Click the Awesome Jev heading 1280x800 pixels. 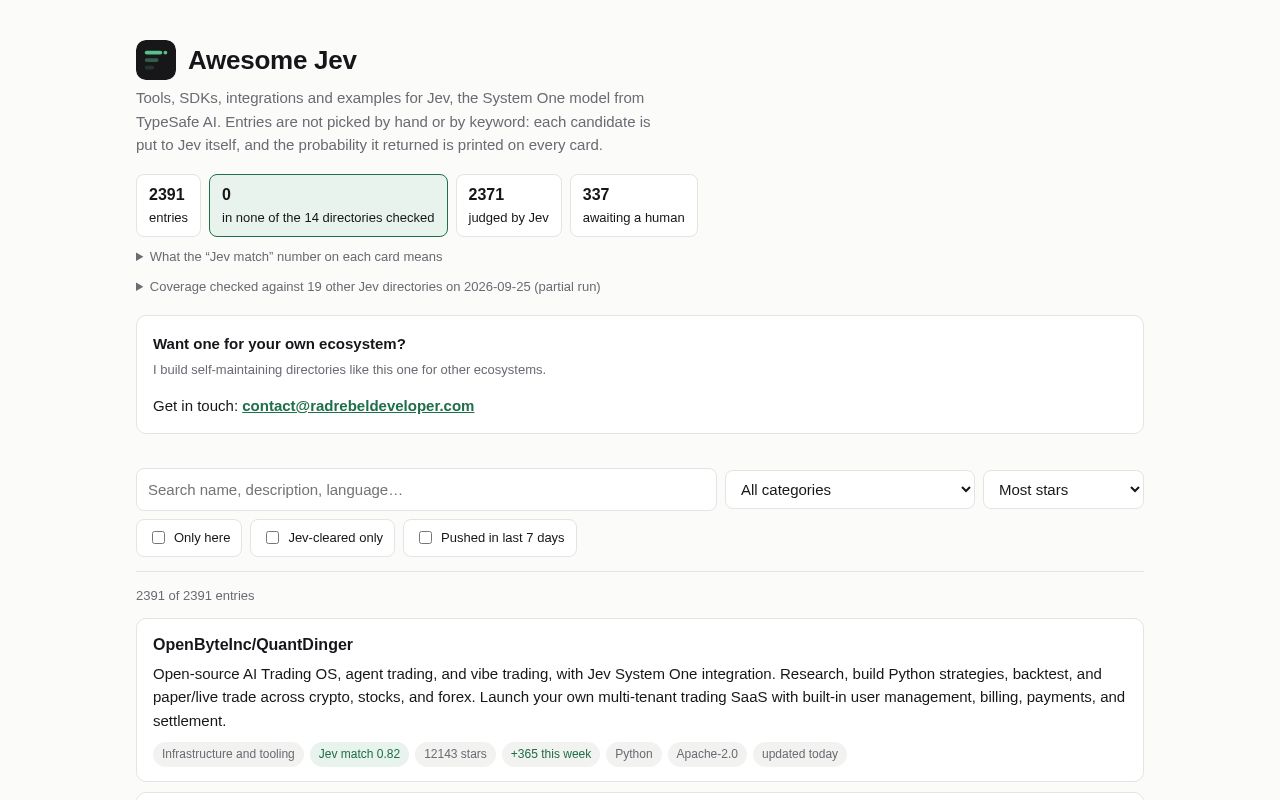[272, 60]
